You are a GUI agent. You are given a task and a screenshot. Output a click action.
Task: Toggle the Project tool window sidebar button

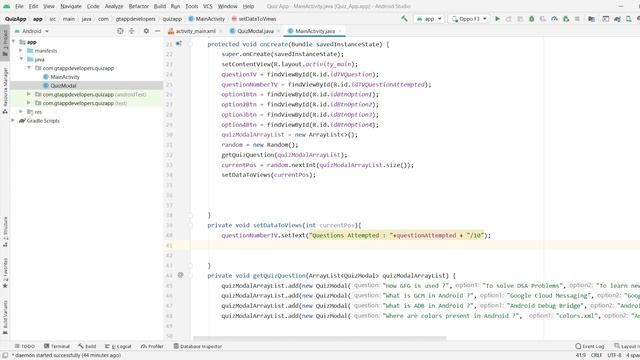tap(5, 43)
